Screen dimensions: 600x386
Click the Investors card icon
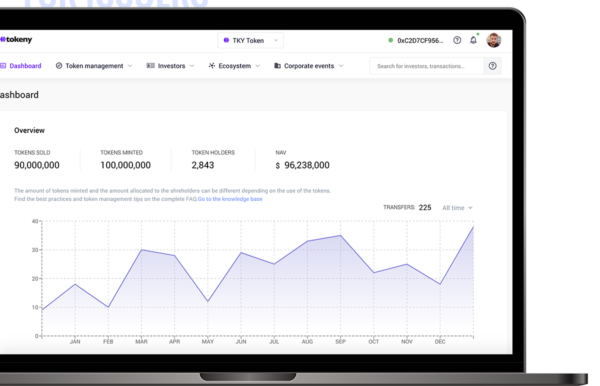coord(150,66)
